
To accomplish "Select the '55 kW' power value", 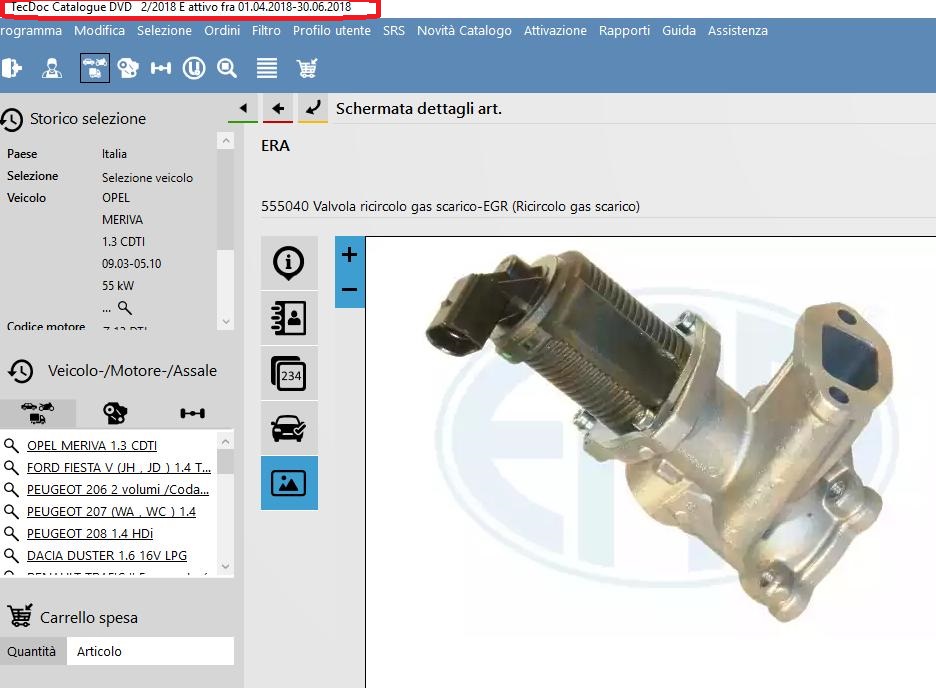I will [x=118, y=285].
